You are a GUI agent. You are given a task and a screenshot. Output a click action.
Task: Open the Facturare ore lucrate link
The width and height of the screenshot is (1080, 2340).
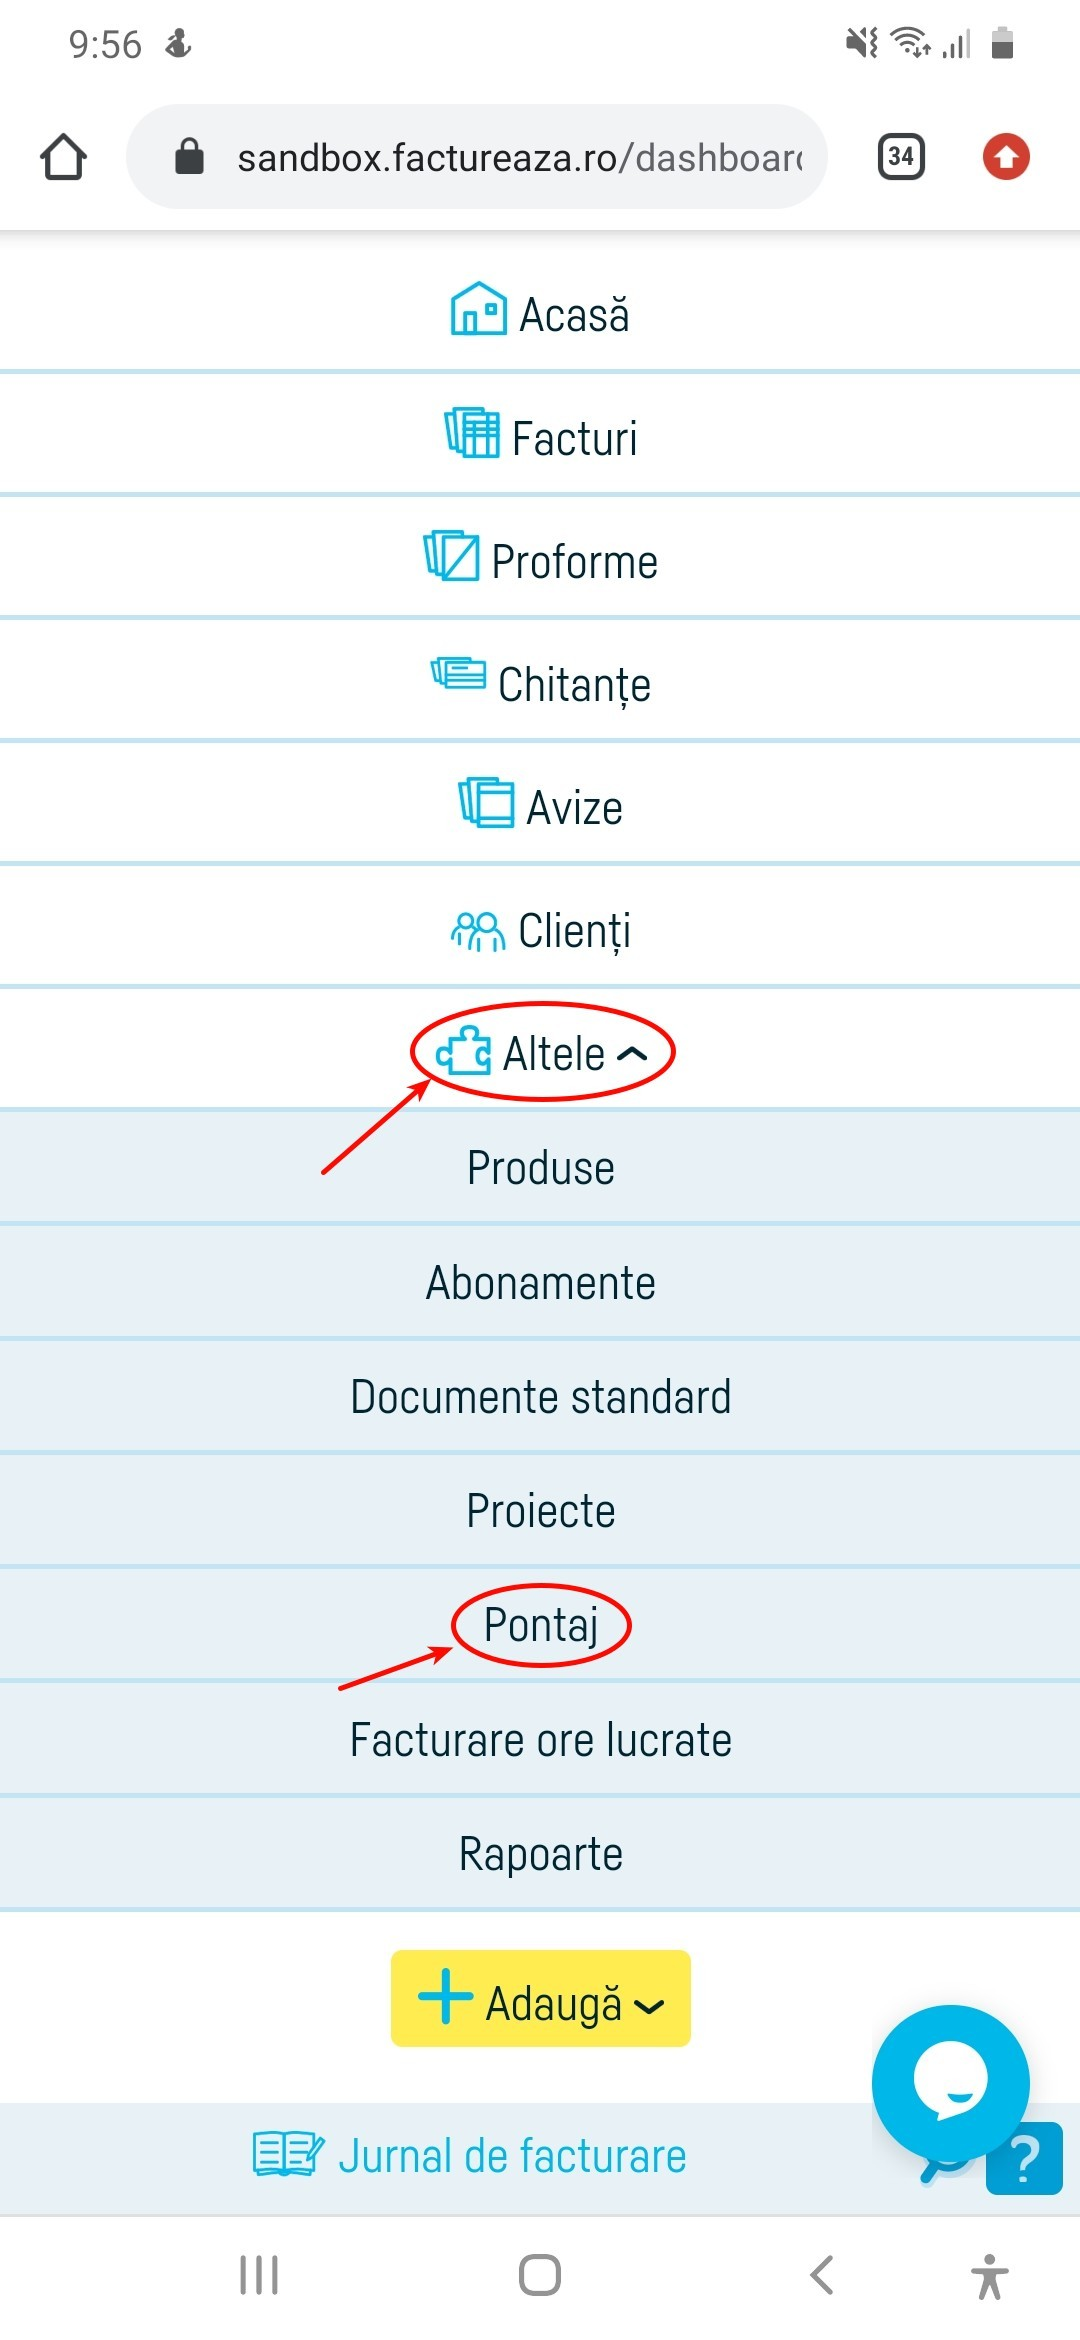tap(540, 1738)
